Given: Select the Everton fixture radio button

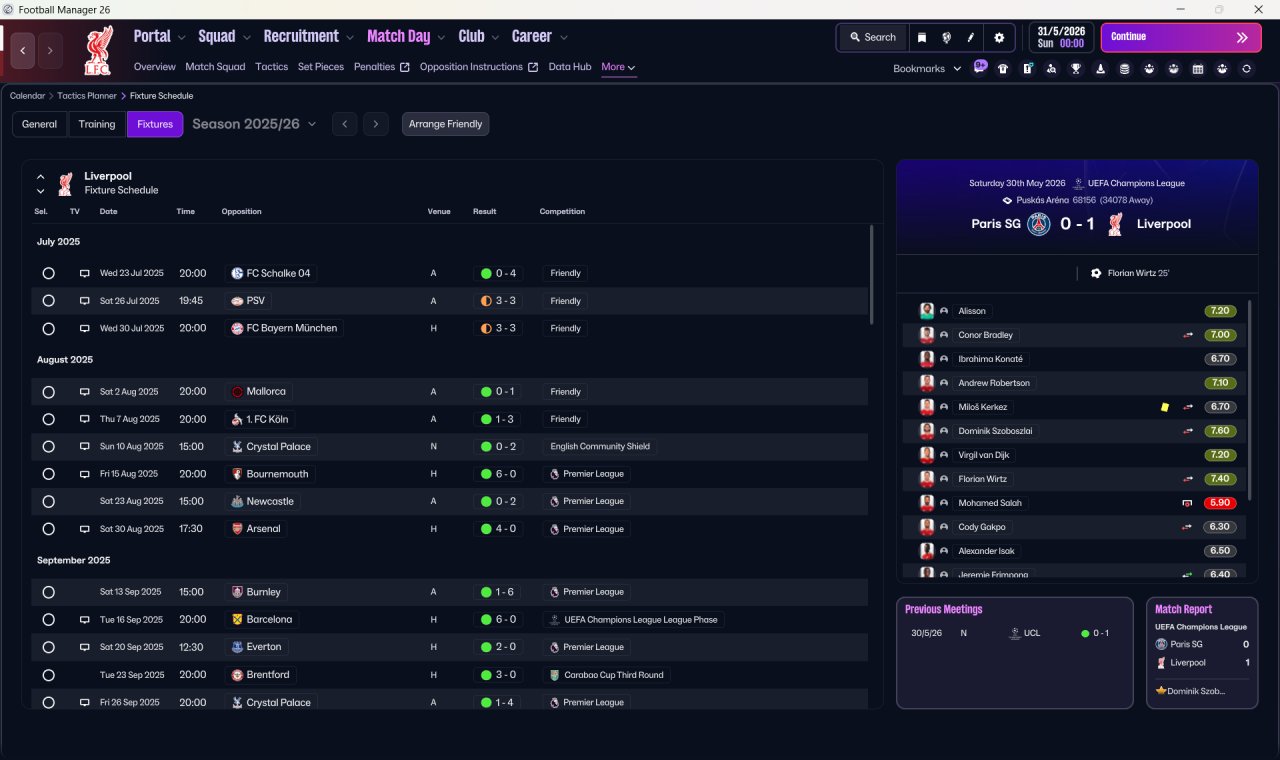Looking at the screenshot, I should 48,647.
